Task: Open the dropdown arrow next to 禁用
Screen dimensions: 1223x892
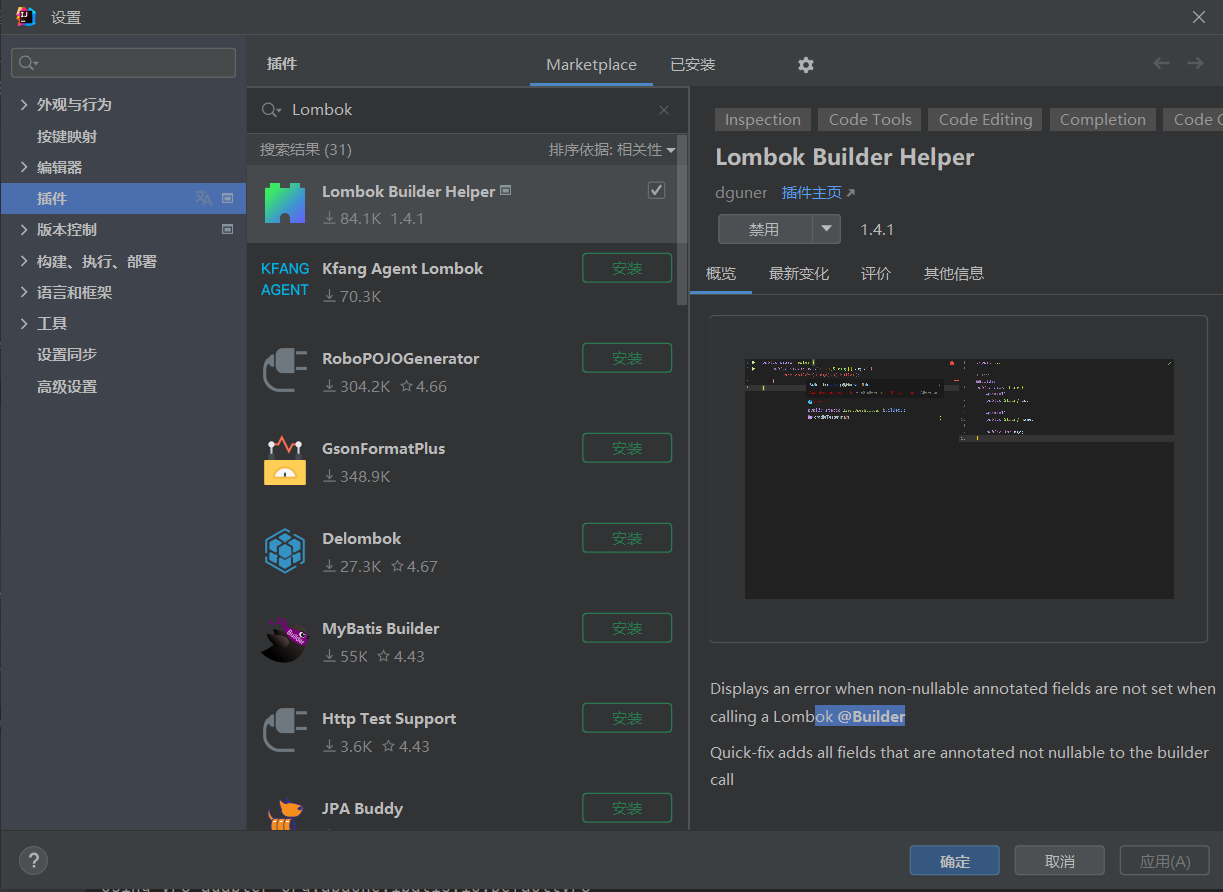Action: coord(826,229)
